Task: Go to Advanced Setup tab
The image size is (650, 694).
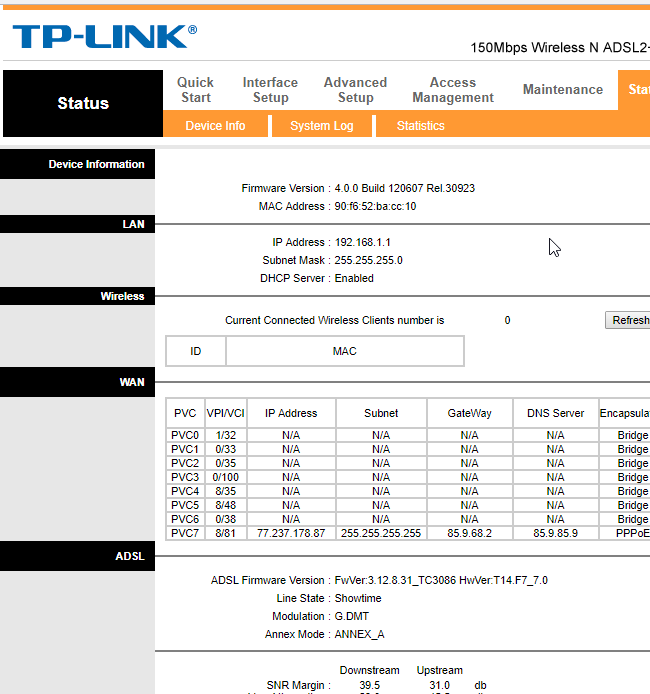Action: (x=355, y=90)
